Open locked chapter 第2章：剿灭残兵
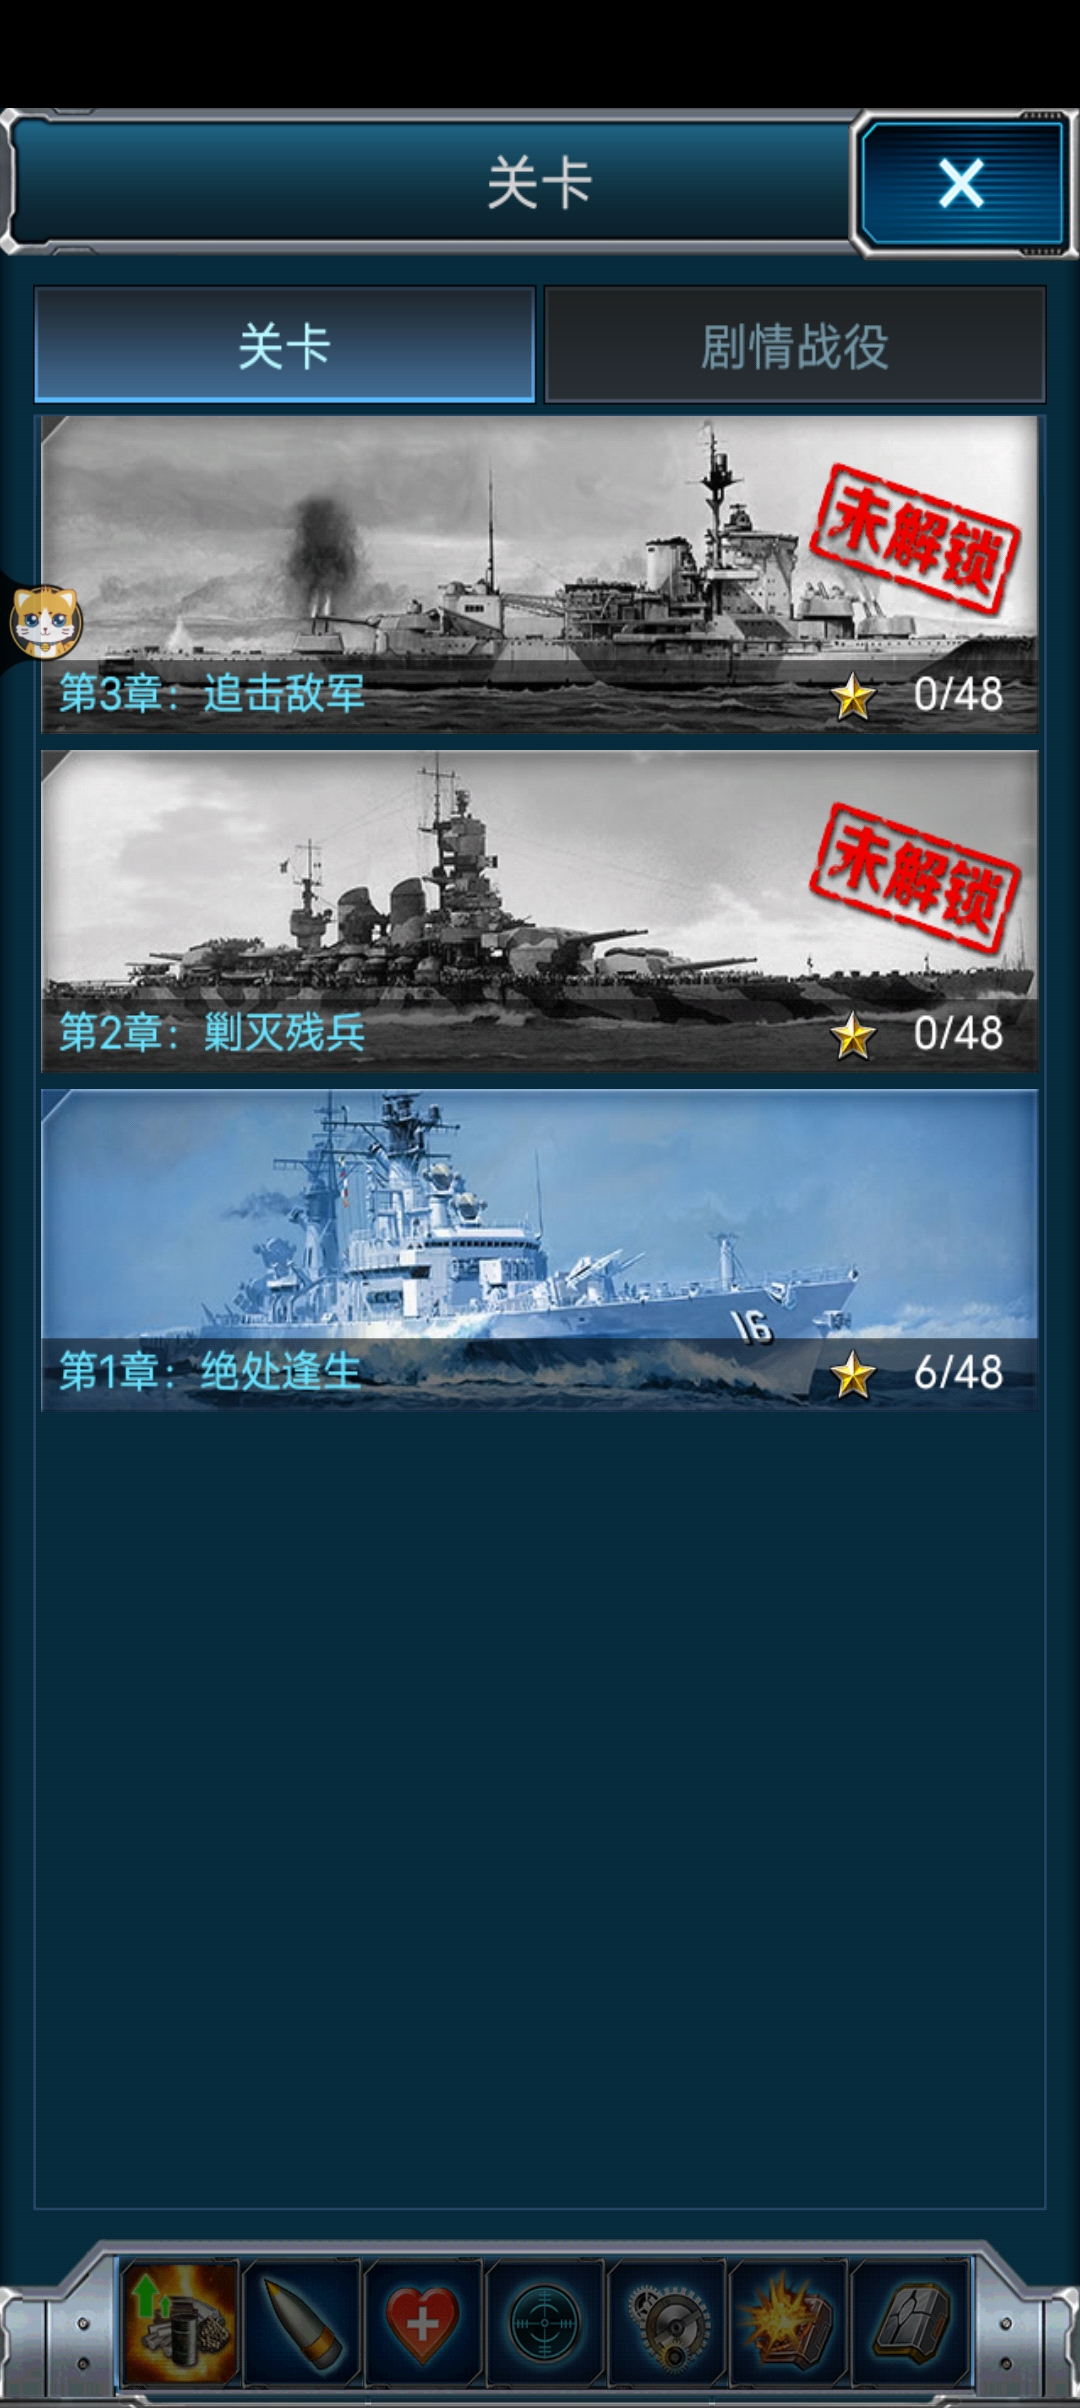 click(x=540, y=911)
